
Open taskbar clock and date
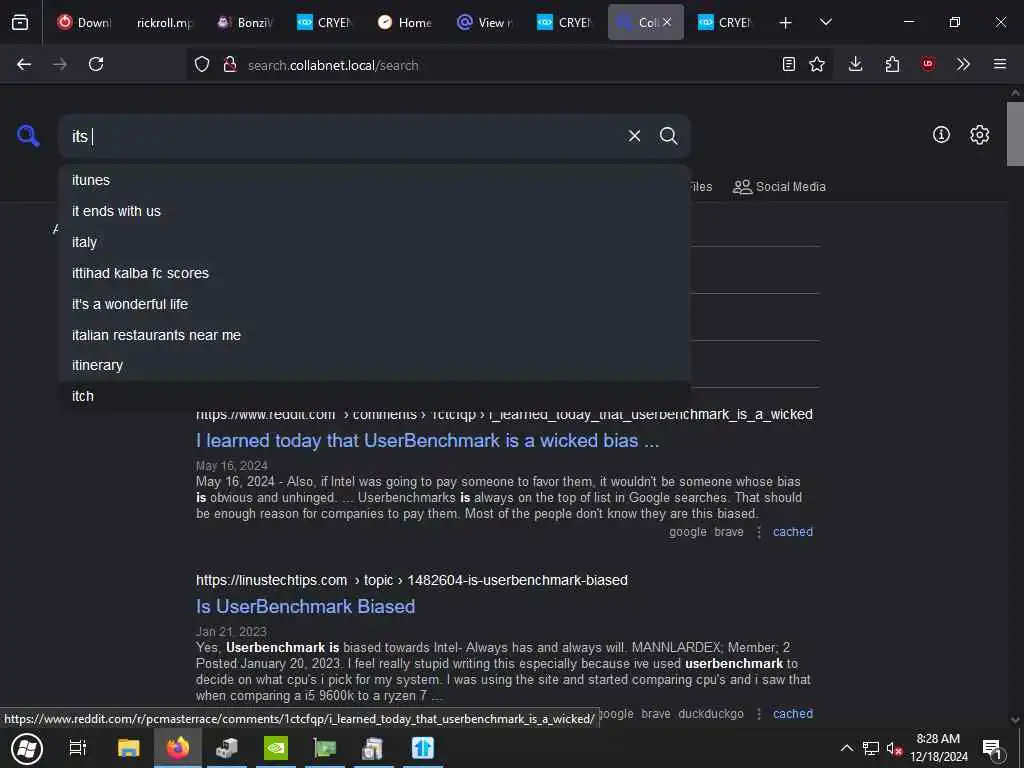(938, 748)
